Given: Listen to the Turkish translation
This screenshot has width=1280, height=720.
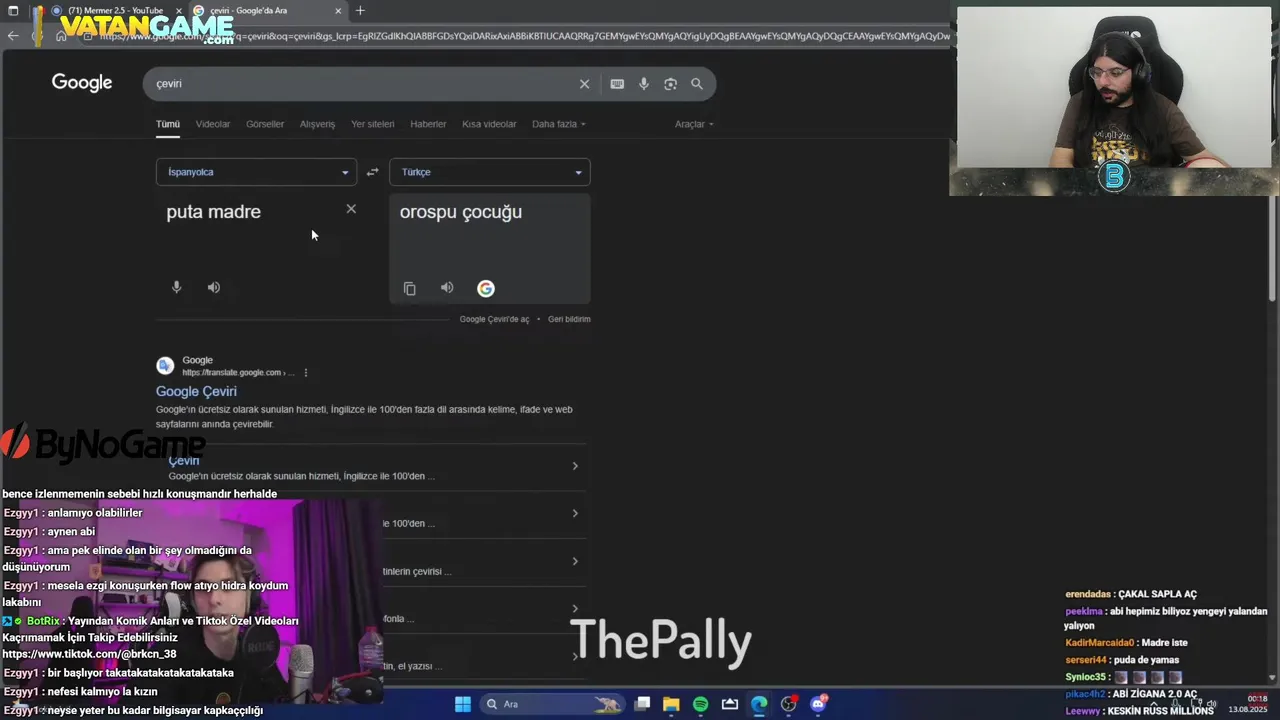Looking at the screenshot, I should [x=447, y=288].
